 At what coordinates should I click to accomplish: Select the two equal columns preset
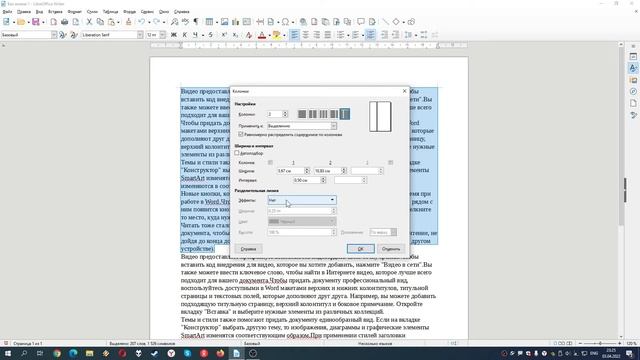[x=313, y=114]
